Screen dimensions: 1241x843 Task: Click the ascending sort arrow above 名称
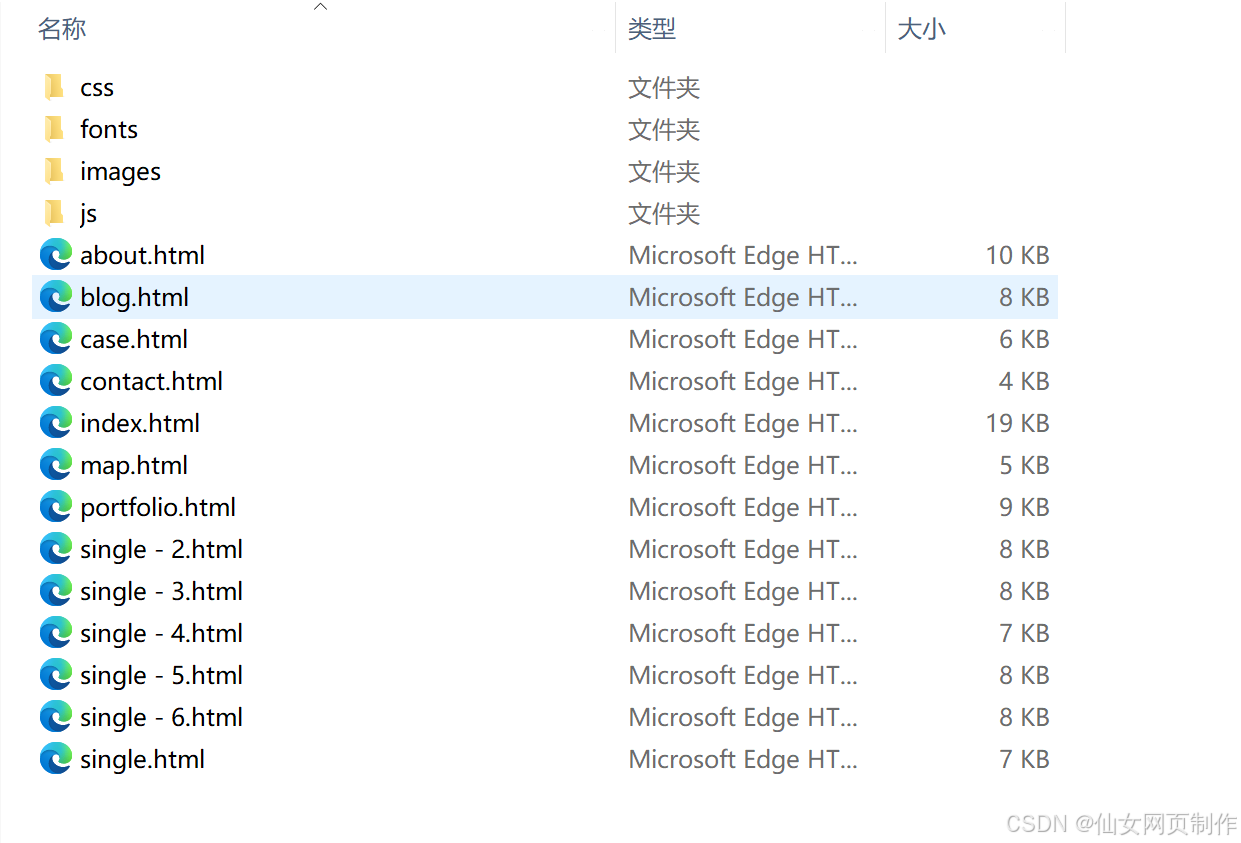pyautogui.click(x=320, y=6)
